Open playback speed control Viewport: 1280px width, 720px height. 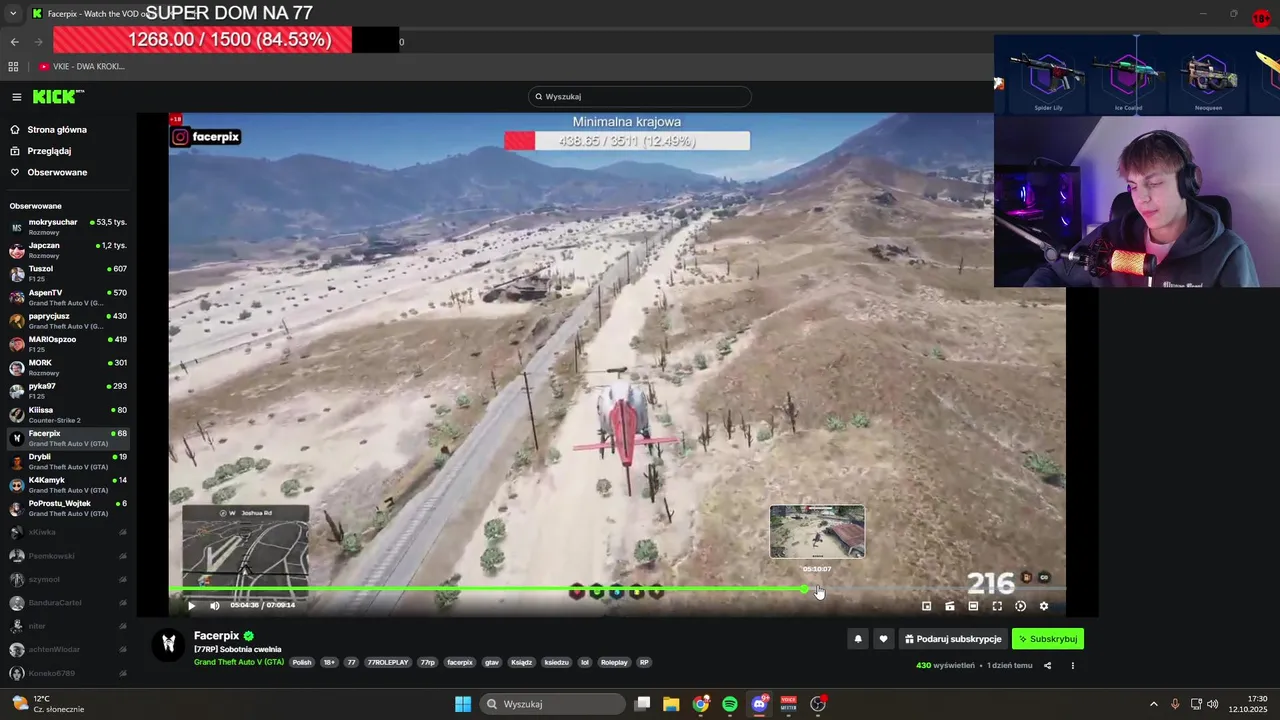1020,606
